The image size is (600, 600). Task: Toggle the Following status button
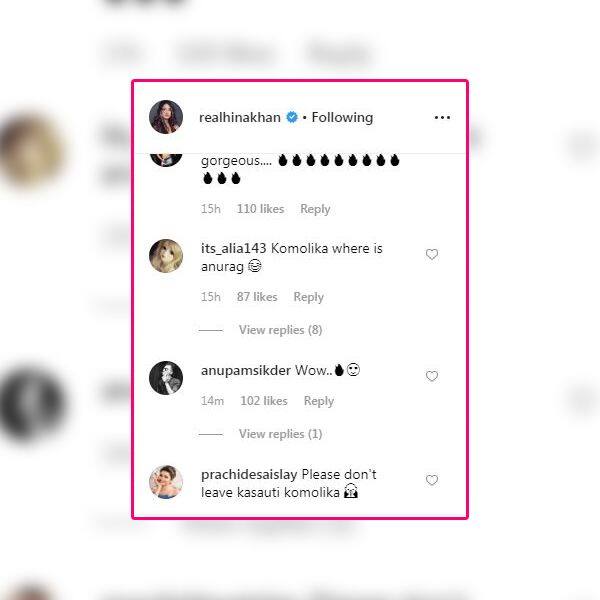coord(342,117)
